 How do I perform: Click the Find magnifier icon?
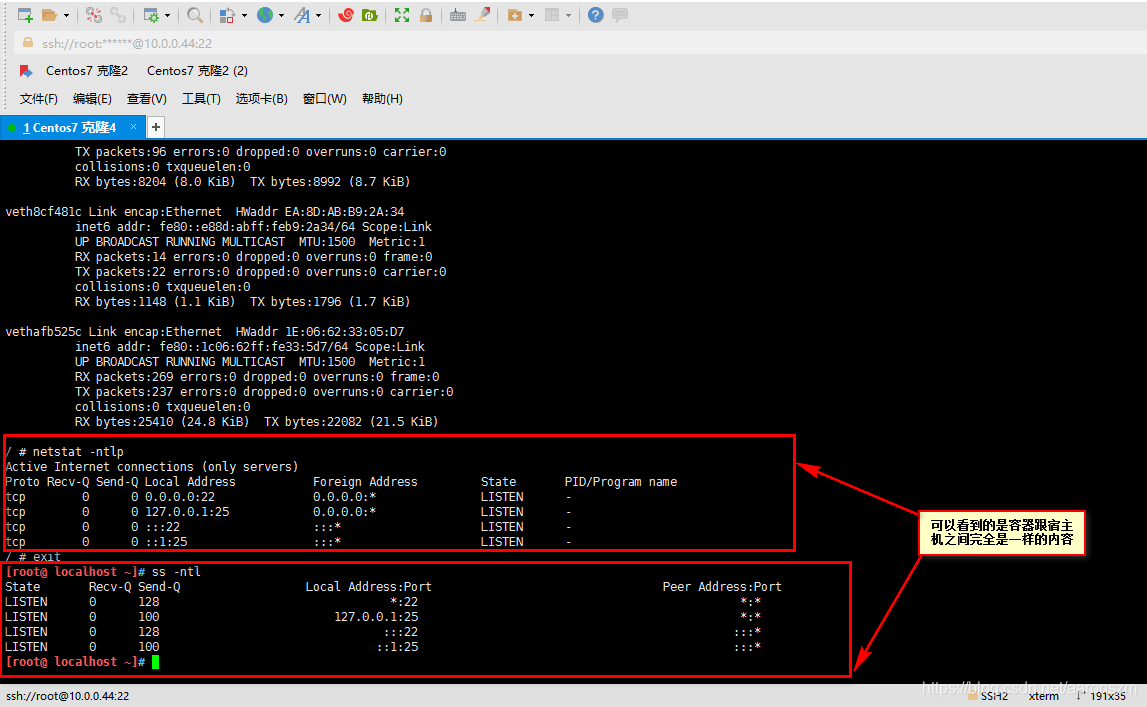pos(195,15)
